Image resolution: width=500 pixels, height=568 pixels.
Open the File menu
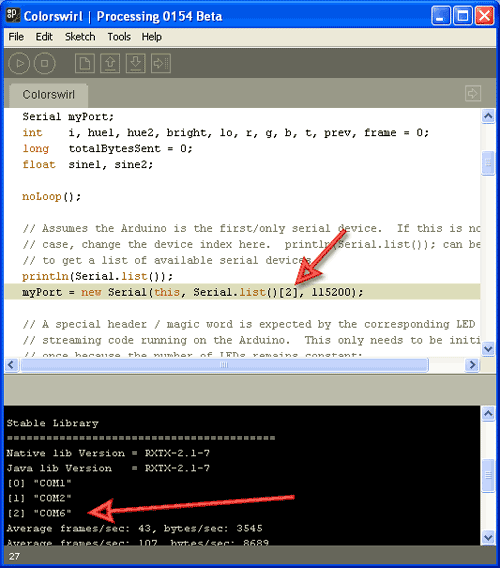click(16, 37)
